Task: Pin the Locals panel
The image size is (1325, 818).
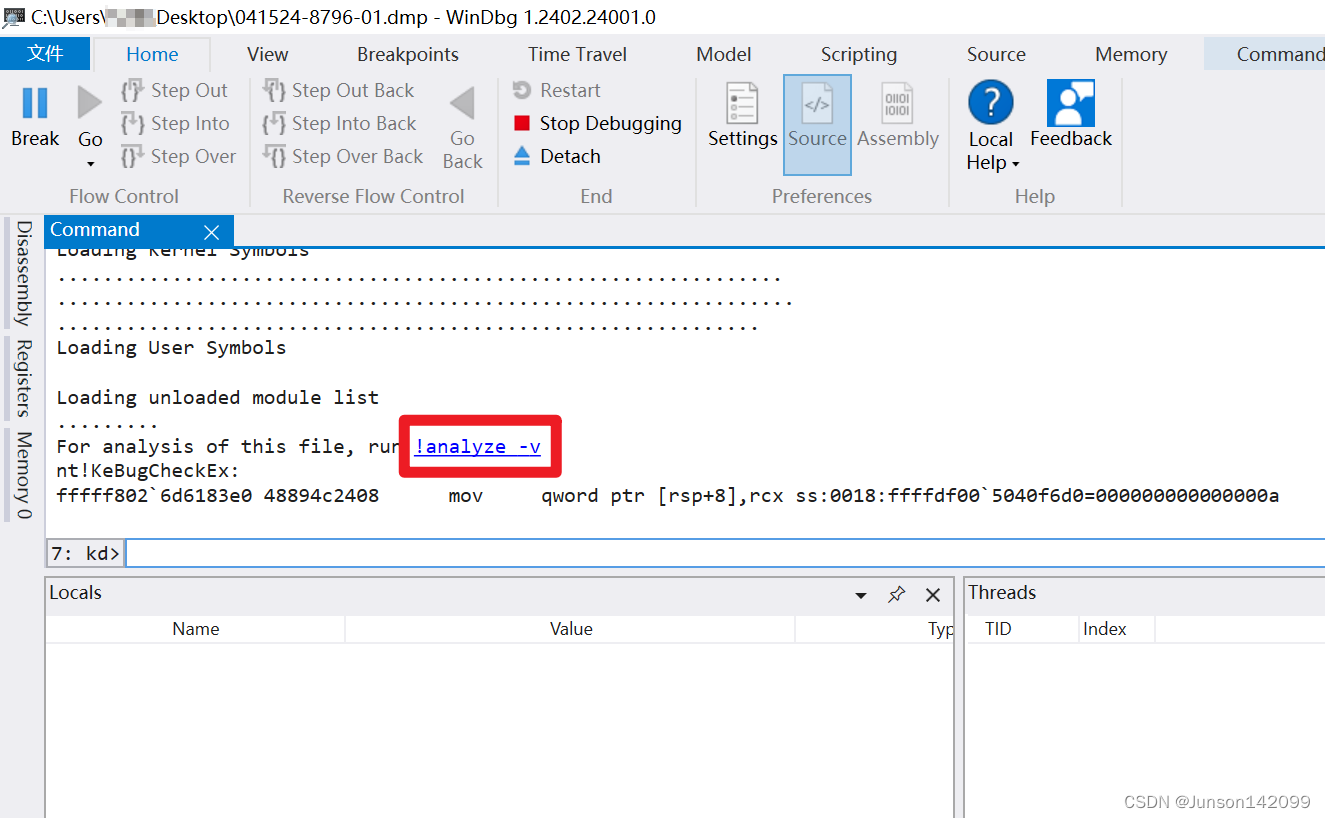Action: point(896,595)
